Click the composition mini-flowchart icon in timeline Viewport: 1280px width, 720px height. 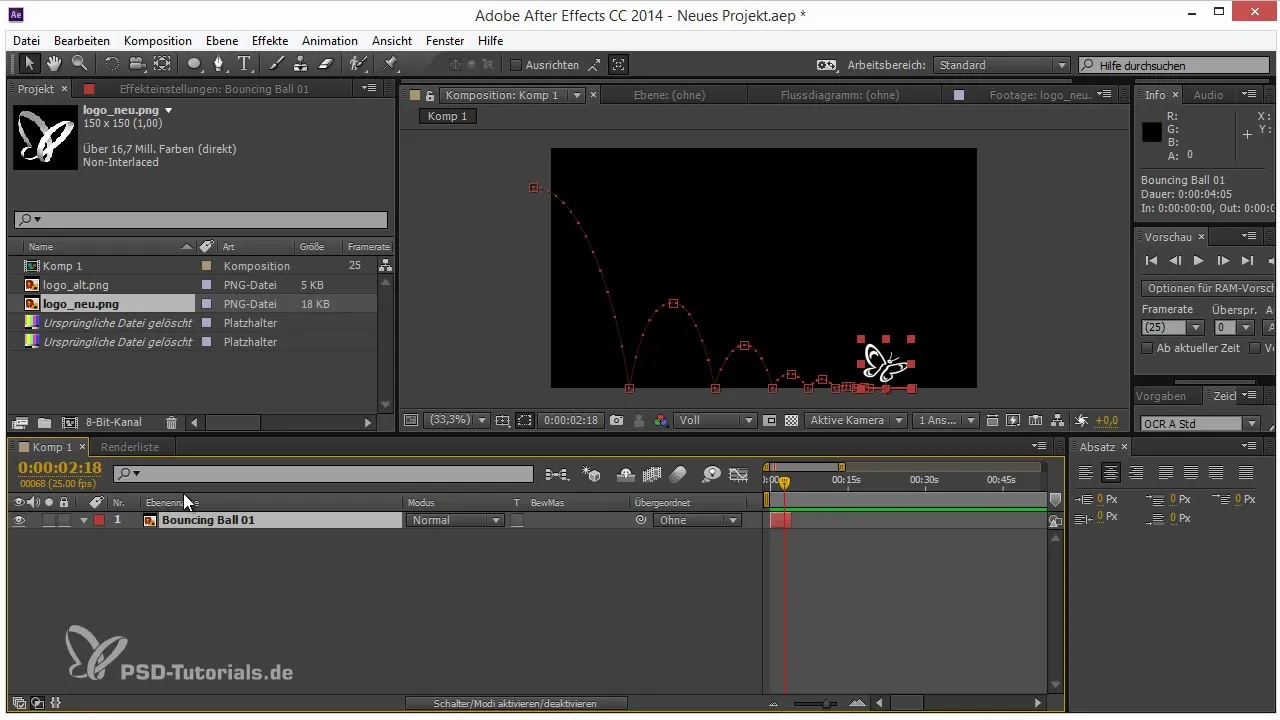(557, 474)
